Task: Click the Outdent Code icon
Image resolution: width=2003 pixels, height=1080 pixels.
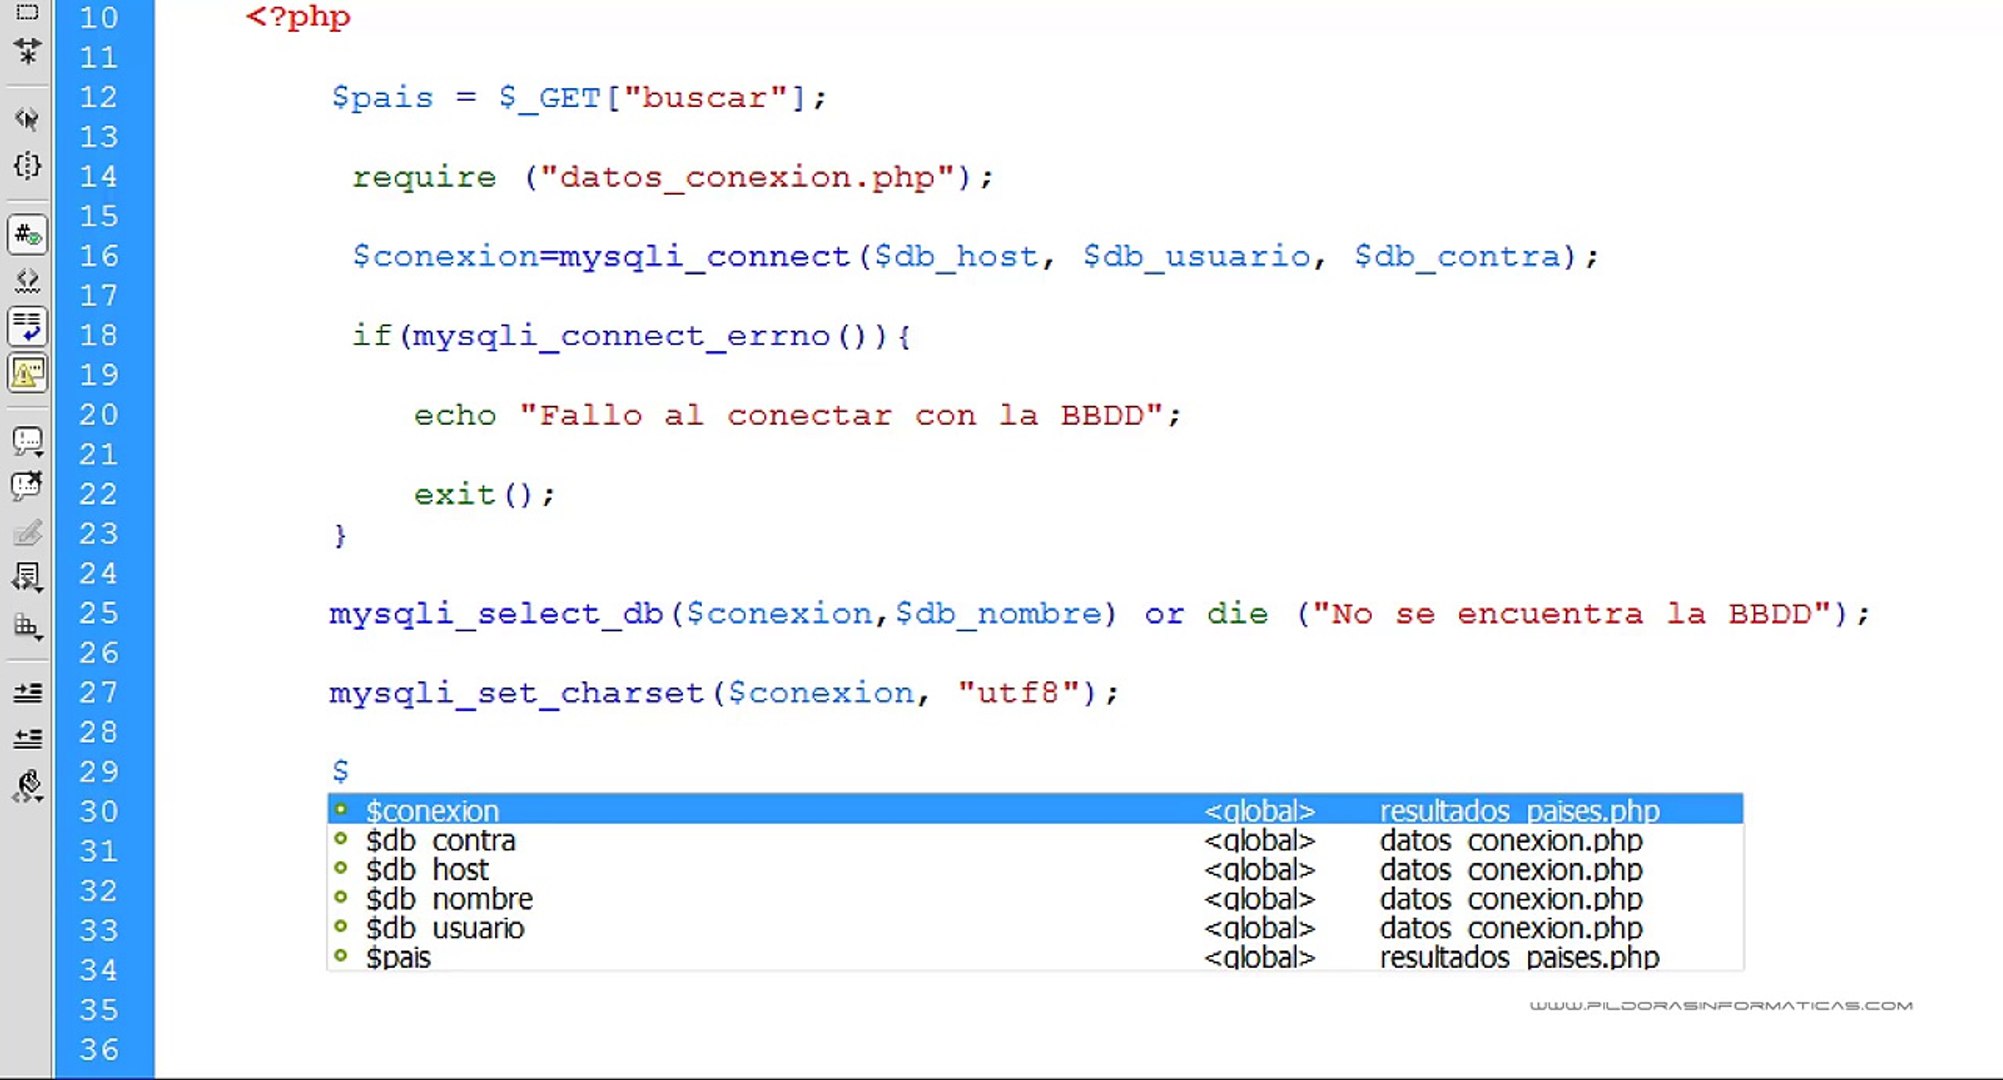Action: (27, 738)
